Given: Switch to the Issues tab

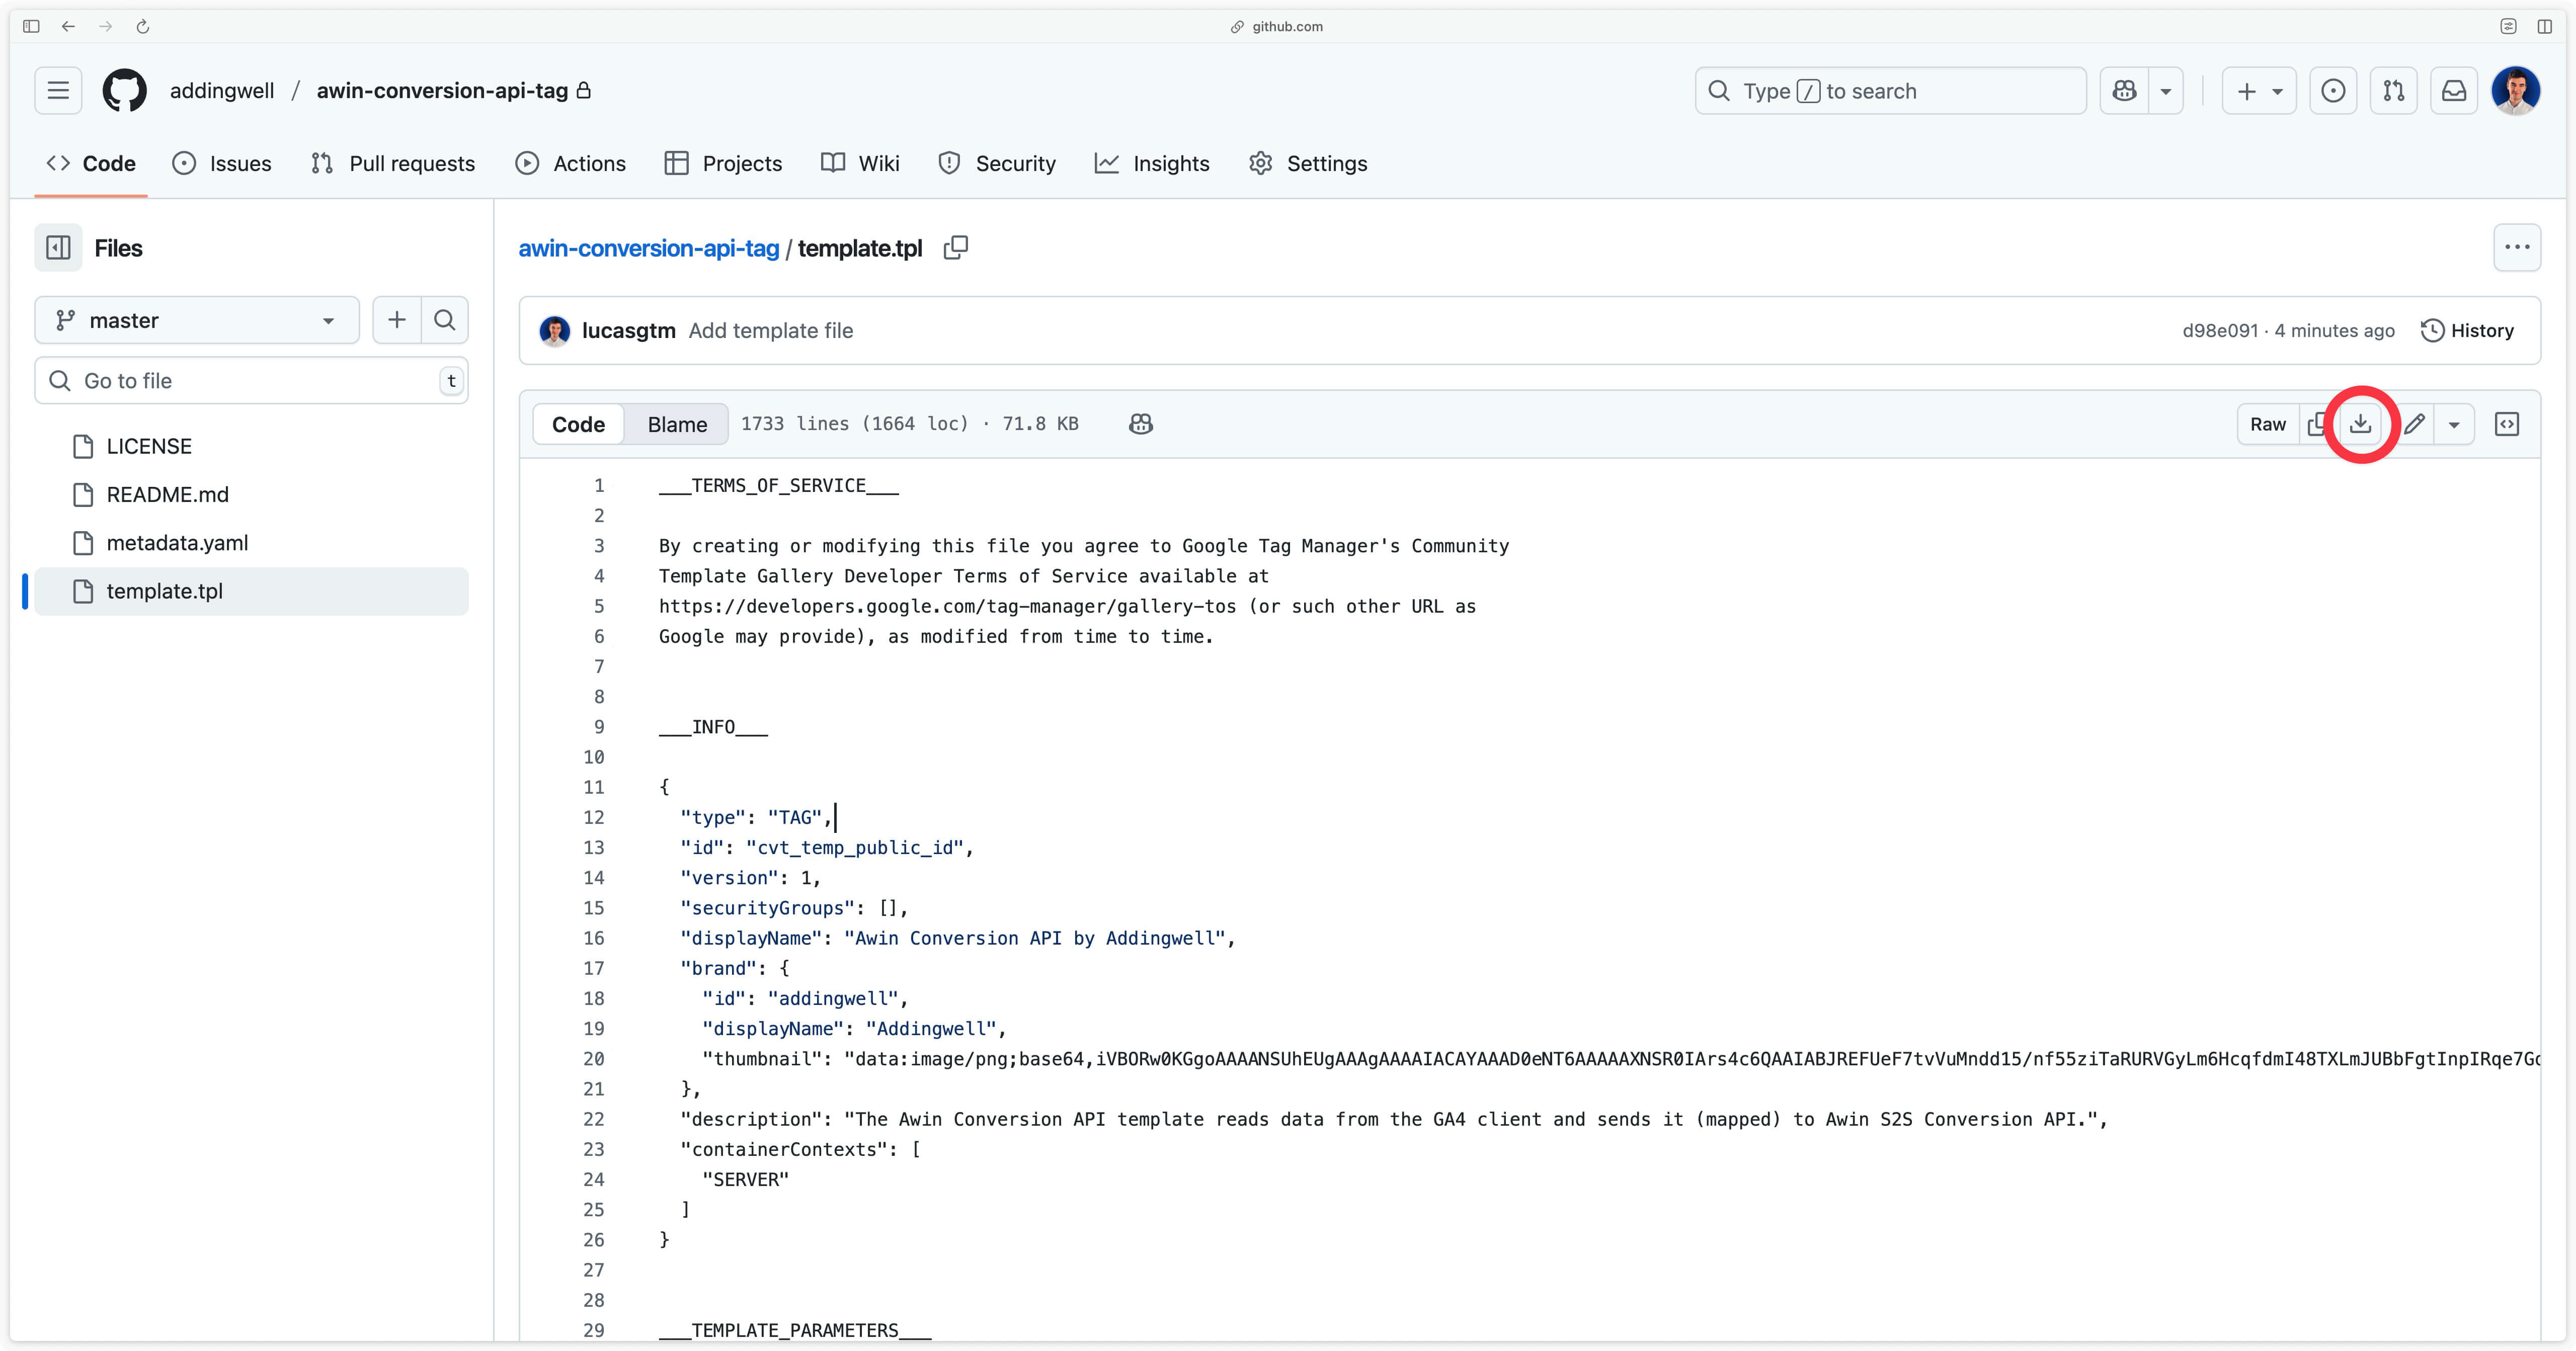Looking at the screenshot, I should [222, 164].
